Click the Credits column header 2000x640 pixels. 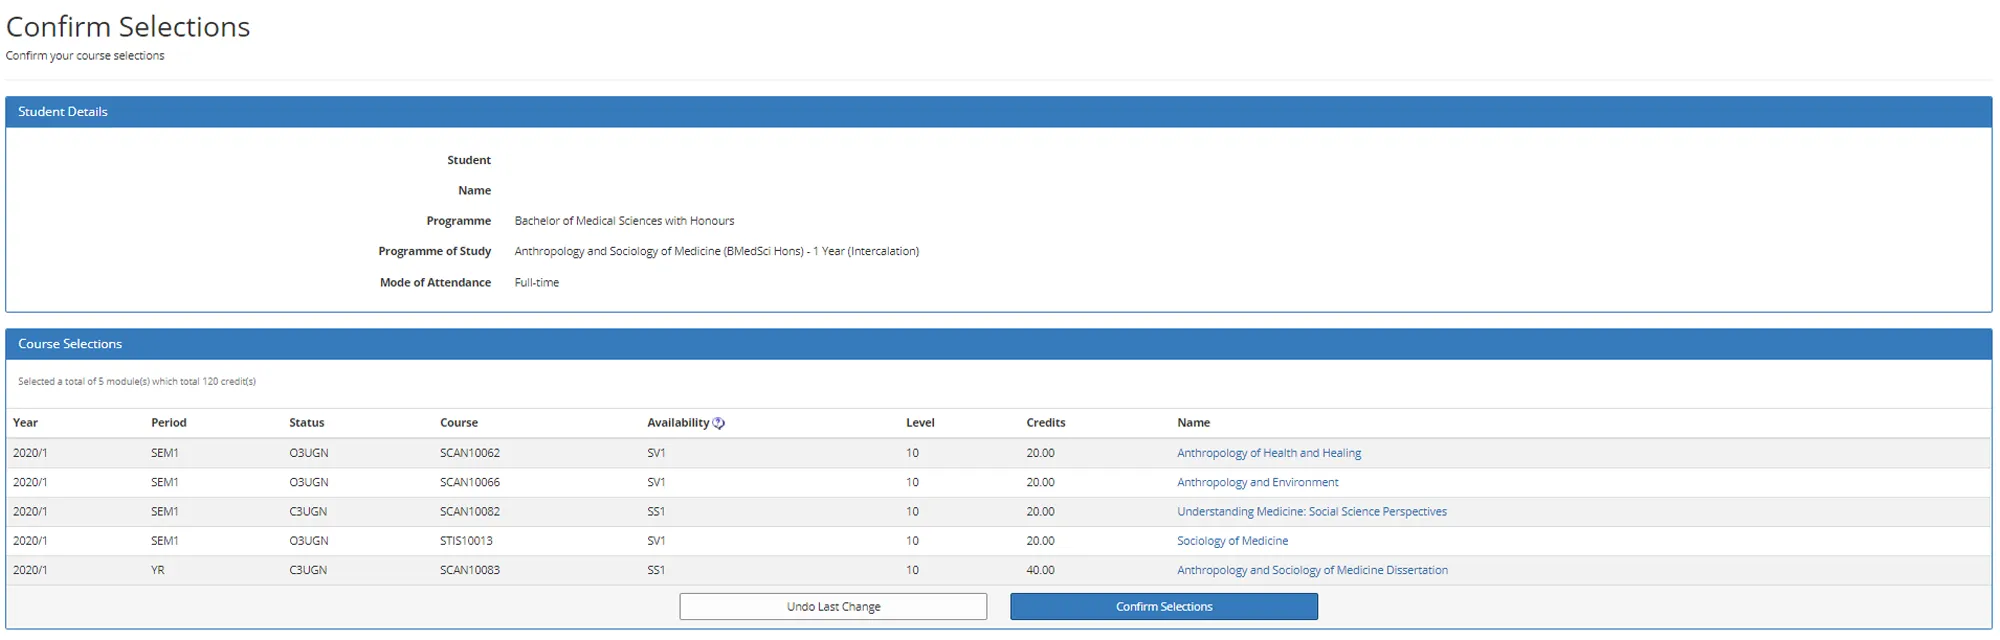pyautogui.click(x=1046, y=423)
